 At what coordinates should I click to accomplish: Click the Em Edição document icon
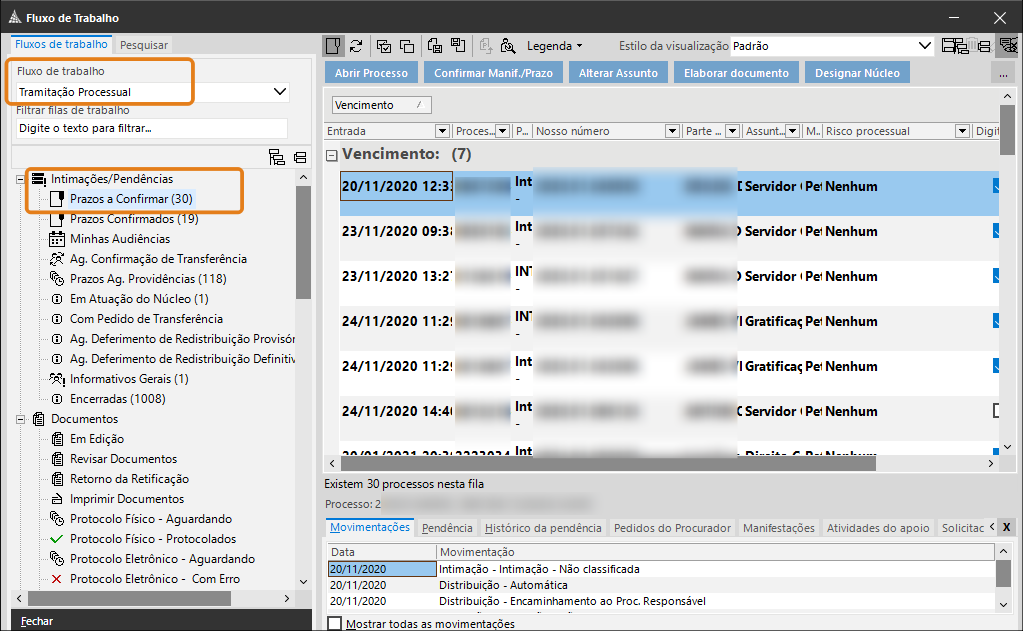pyautogui.click(x=57, y=439)
